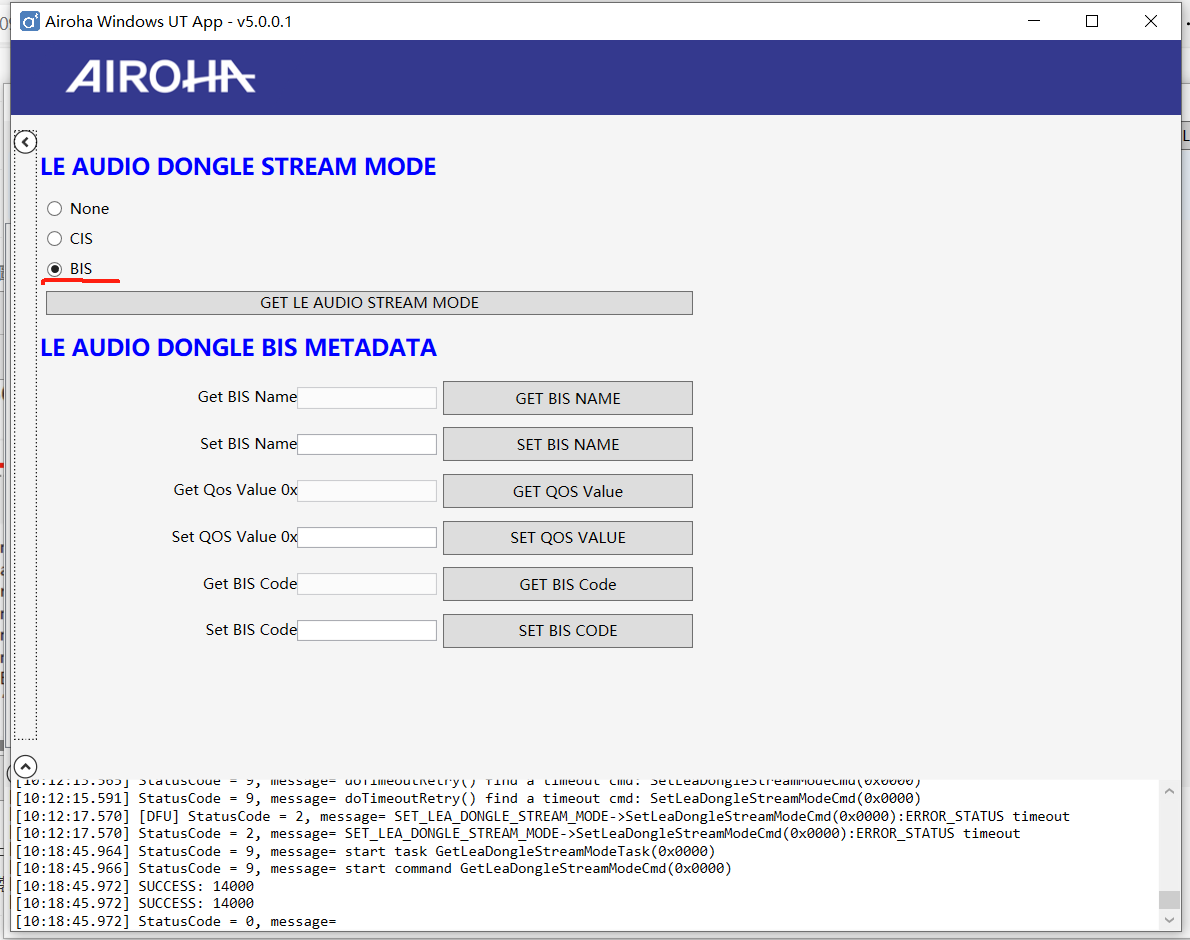The width and height of the screenshot is (1190, 940).
Task: Click GET LE AUDIO STREAM MODE button
Action: pos(370,303)
